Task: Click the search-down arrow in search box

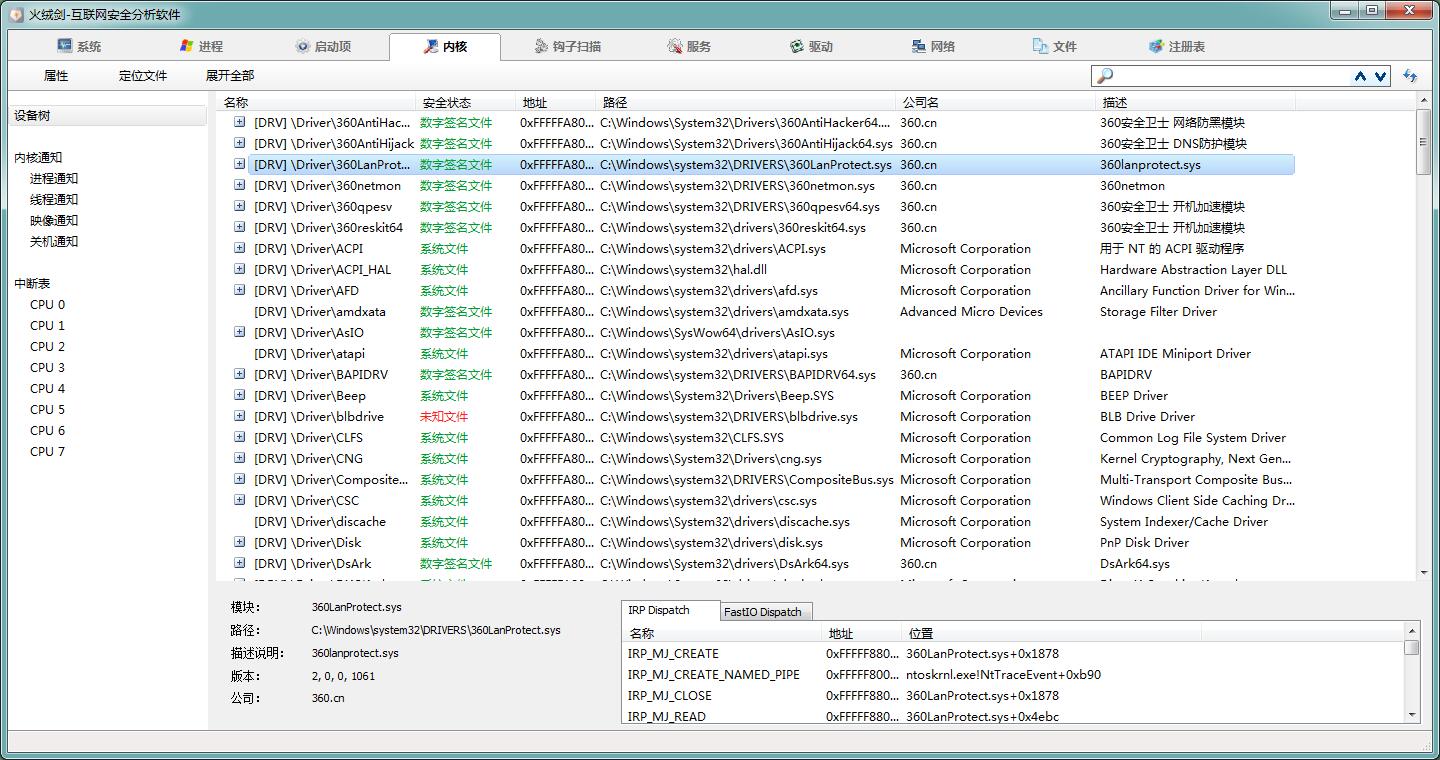Action: pos(1381,76)
